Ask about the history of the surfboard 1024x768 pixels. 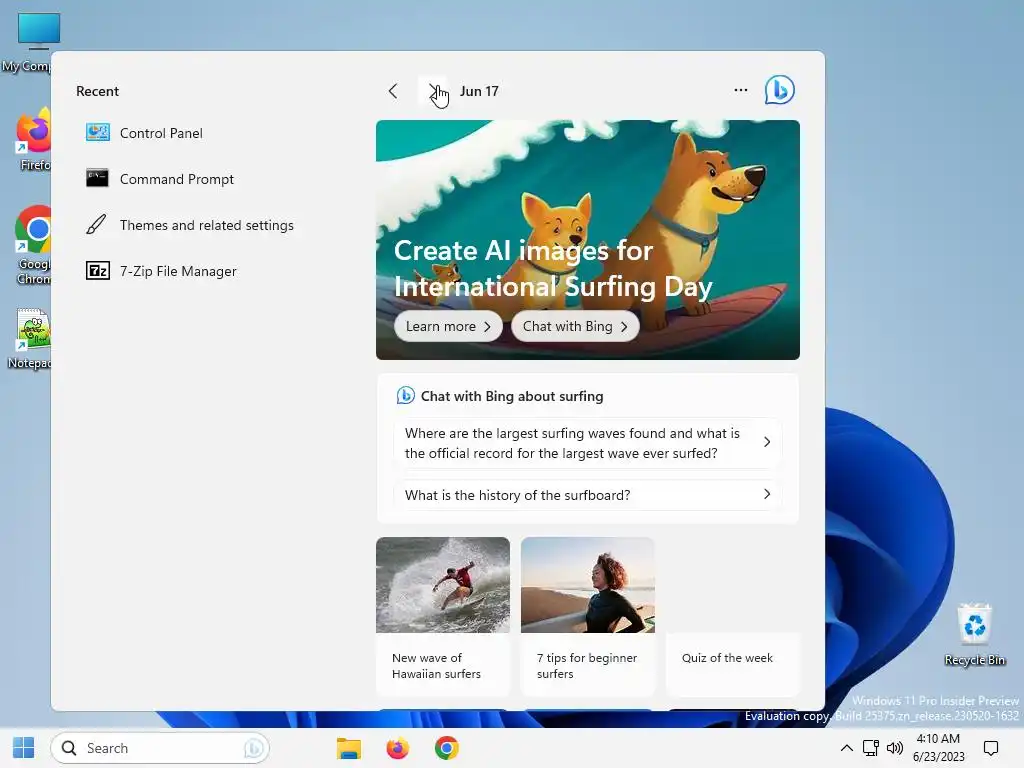coord(588,495)
